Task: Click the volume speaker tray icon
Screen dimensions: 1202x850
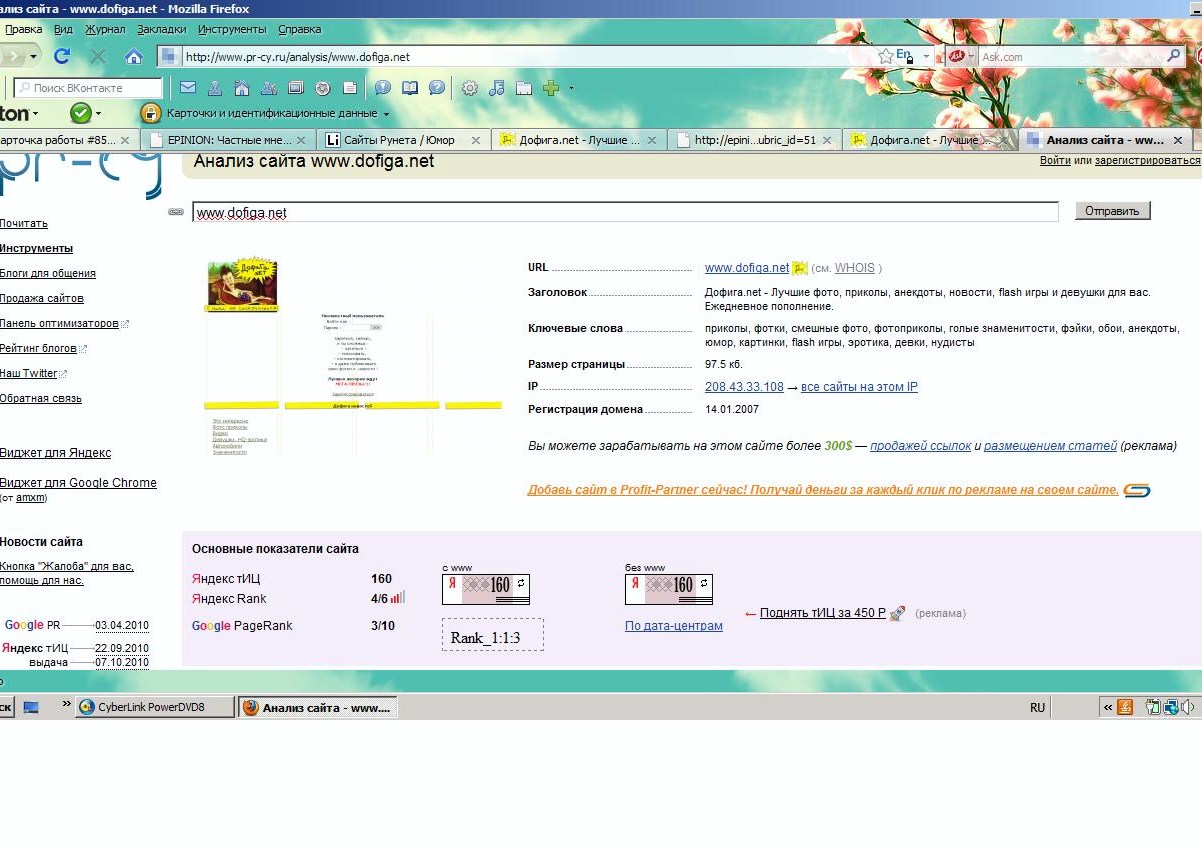Action: [x=1187, y=707]
